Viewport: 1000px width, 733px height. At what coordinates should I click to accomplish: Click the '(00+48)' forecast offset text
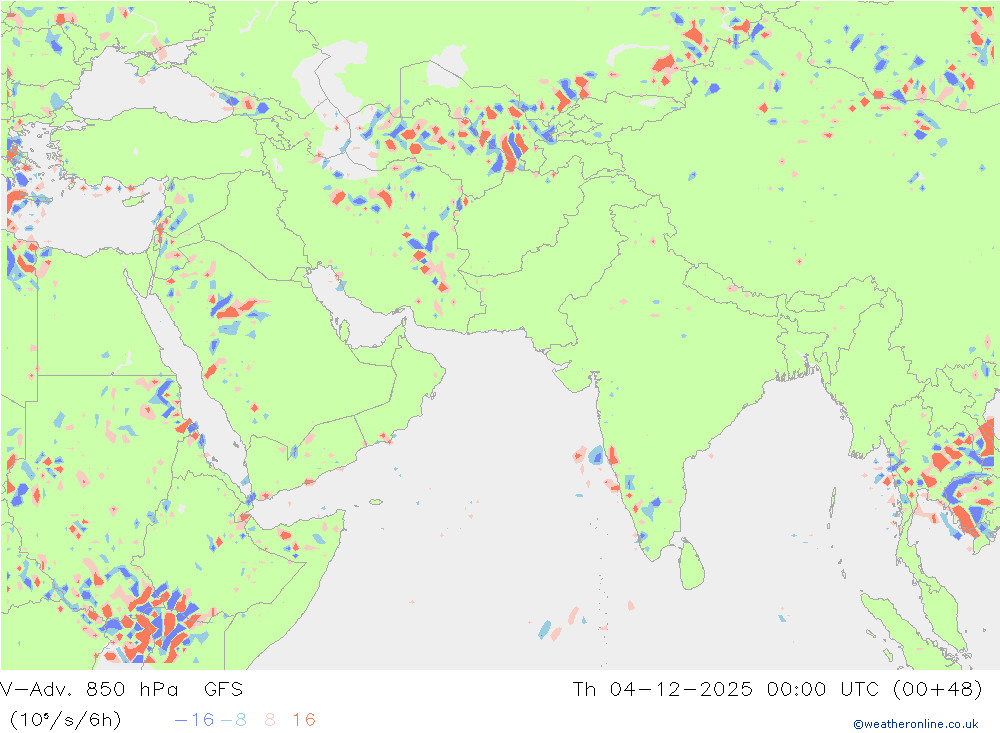pyautogui.click(x=938, y=689)
